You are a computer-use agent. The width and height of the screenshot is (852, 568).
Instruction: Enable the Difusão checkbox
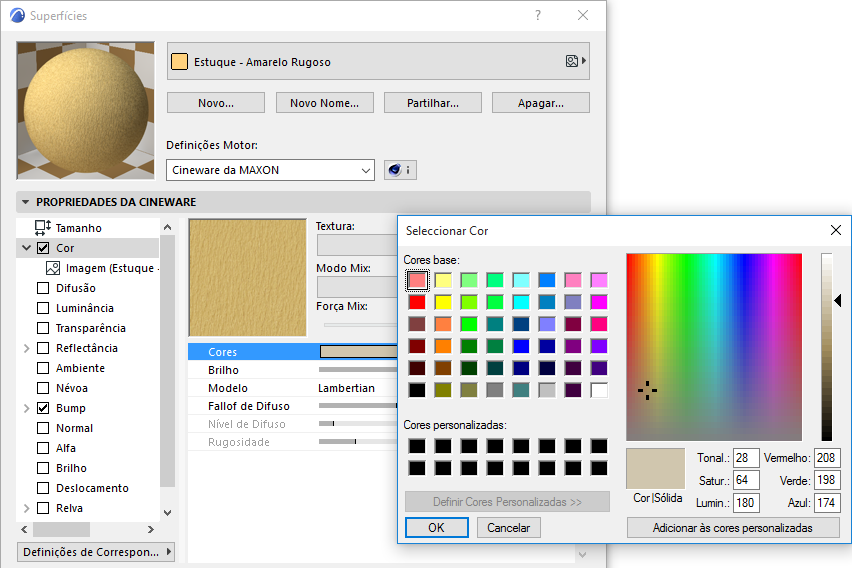tap(43, 288)
